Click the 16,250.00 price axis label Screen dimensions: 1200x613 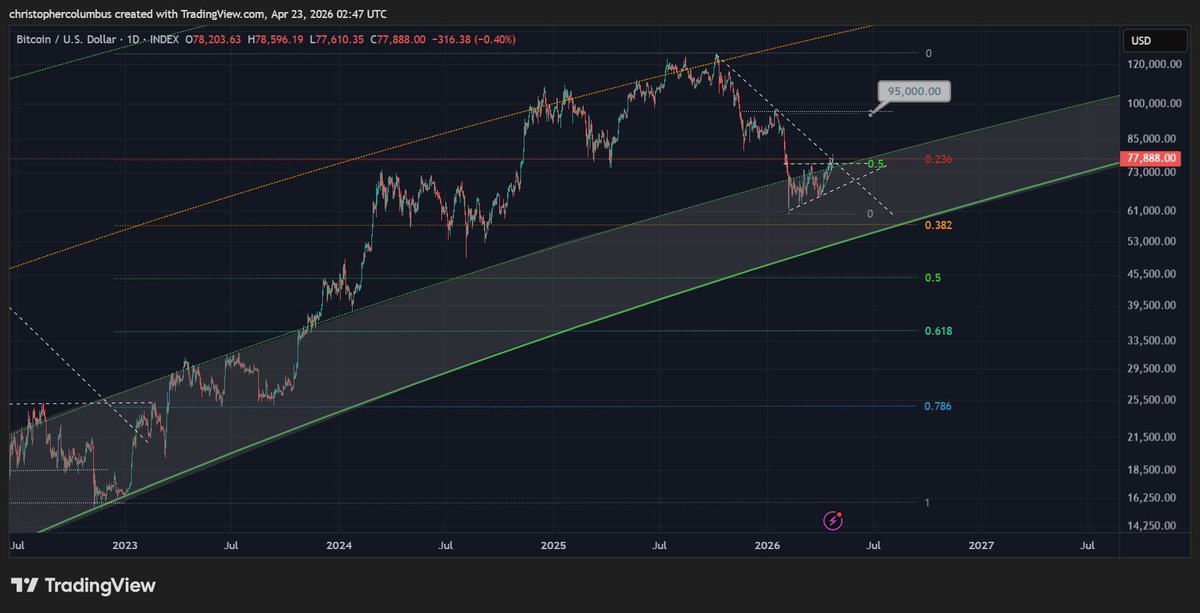(1153, 496)
